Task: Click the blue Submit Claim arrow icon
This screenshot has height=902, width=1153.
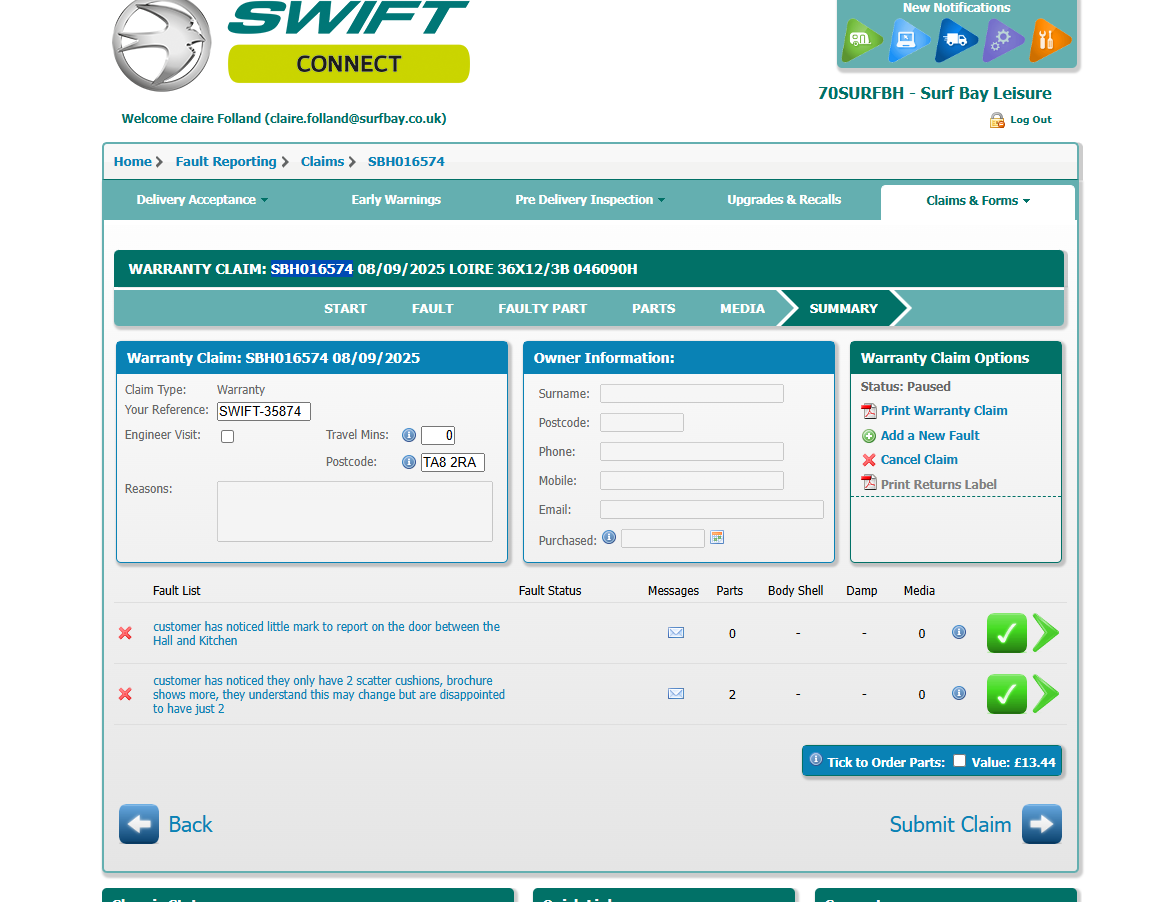Action: click(1041, 824)
